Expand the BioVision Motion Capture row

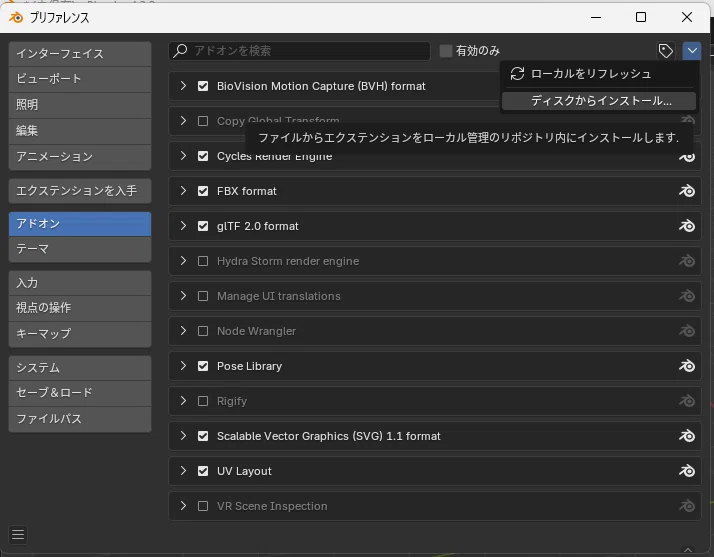click(x=183, y=86)
